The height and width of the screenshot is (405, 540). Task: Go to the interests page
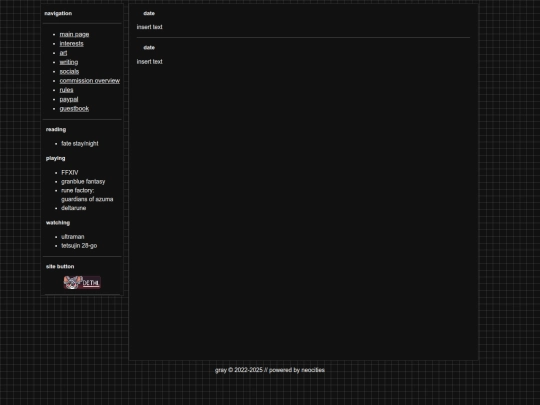(x=71, y=44)
